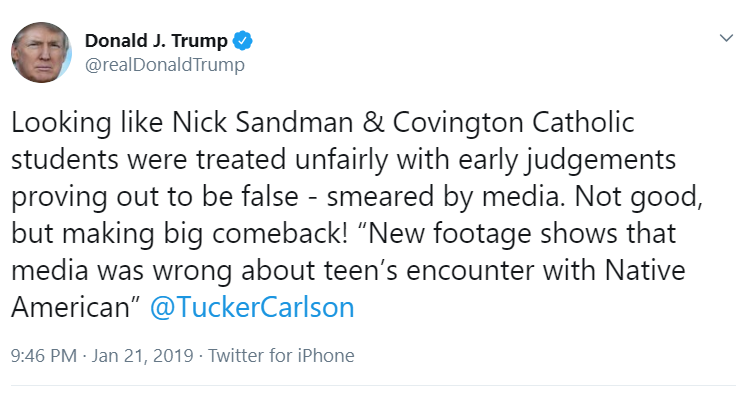Click "making big comeback!" in the tweet

tap(205, 234)
